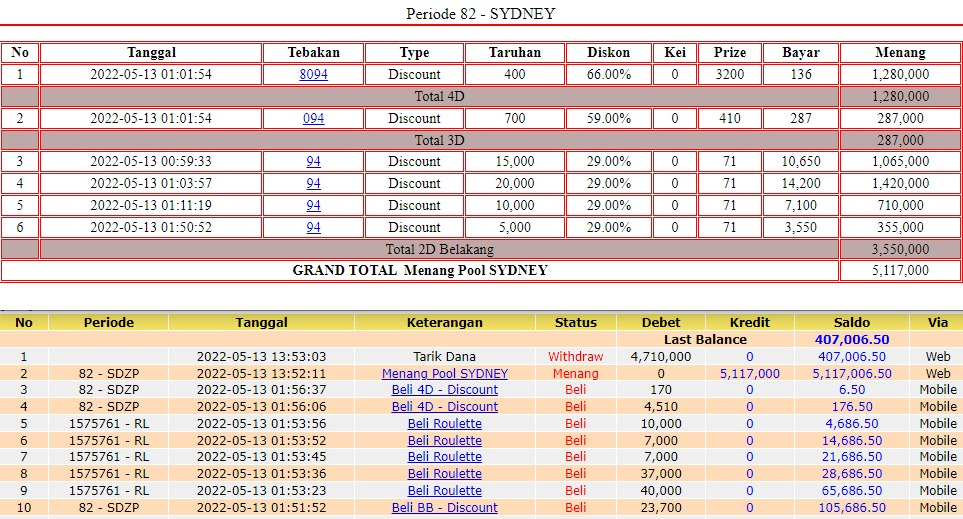Select the 3,550,000 total 2D value
The image size is (963, 519).
(900, 249)
